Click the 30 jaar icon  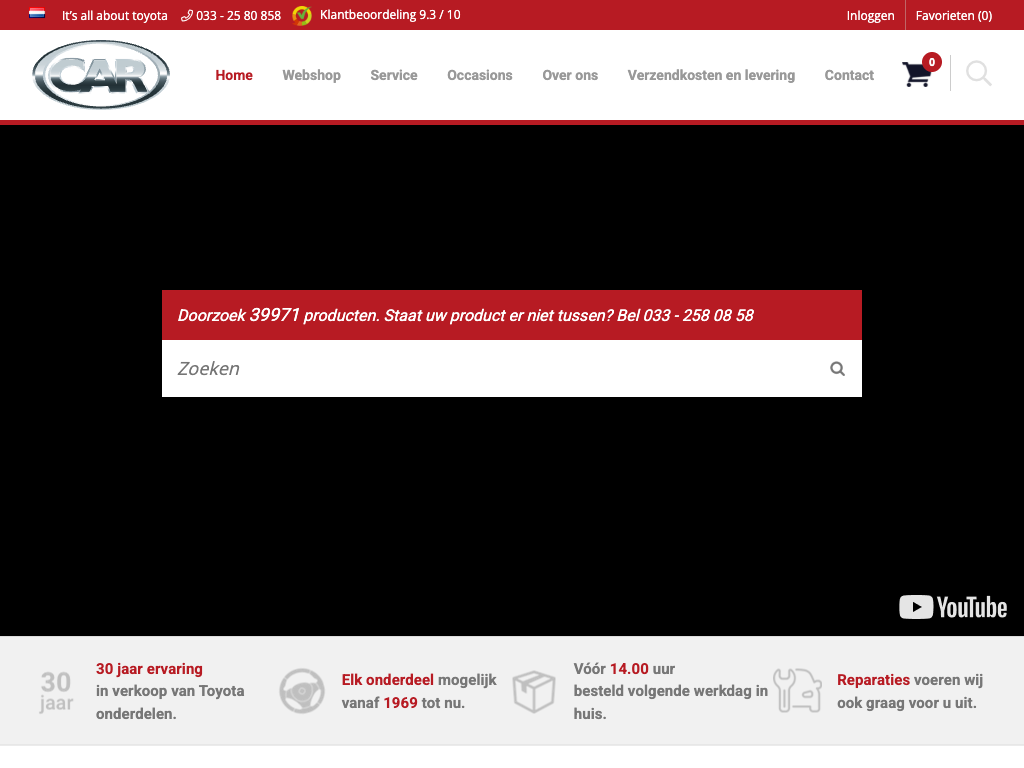(x=56, y=691)
